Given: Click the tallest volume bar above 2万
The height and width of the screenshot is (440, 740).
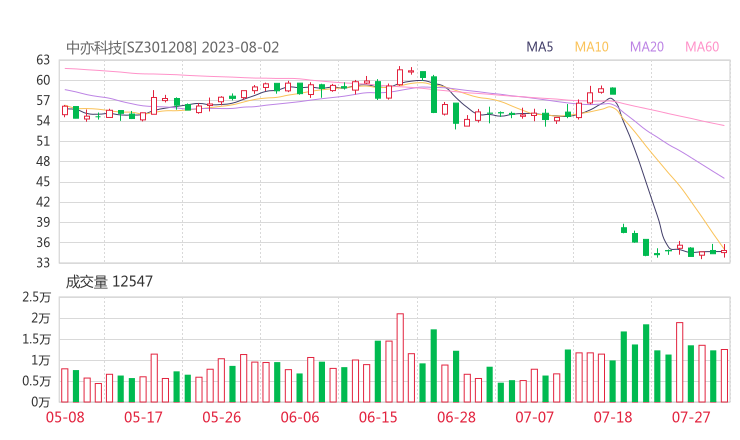Looking at the screenshot, I should tap(400, 358).
